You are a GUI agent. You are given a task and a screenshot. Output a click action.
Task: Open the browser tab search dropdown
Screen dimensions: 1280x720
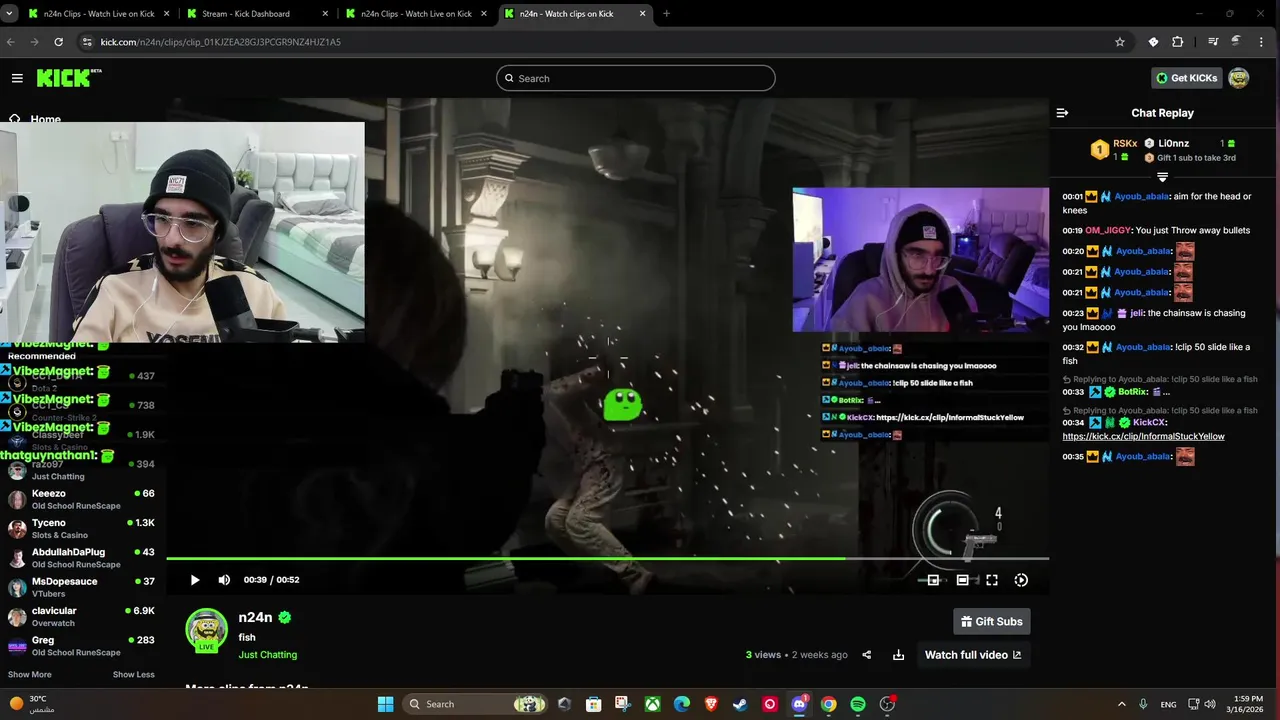(9, 14)
